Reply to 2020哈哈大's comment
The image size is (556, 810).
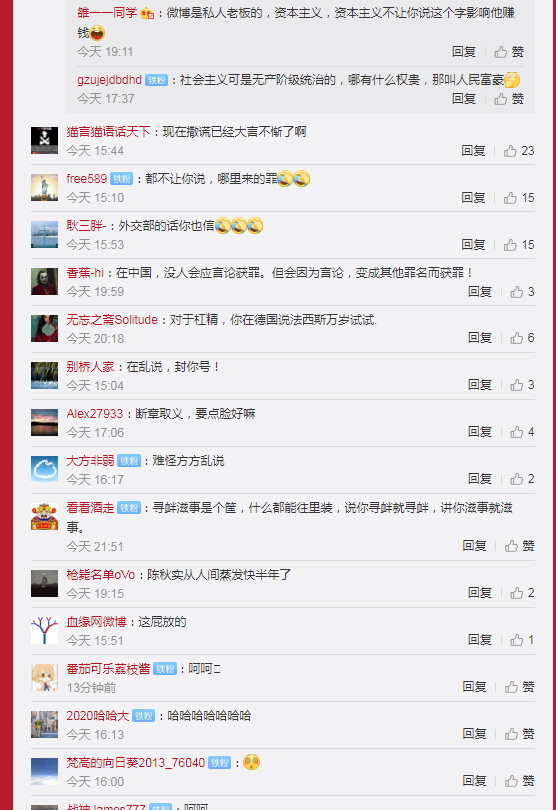tap(474, 734)
